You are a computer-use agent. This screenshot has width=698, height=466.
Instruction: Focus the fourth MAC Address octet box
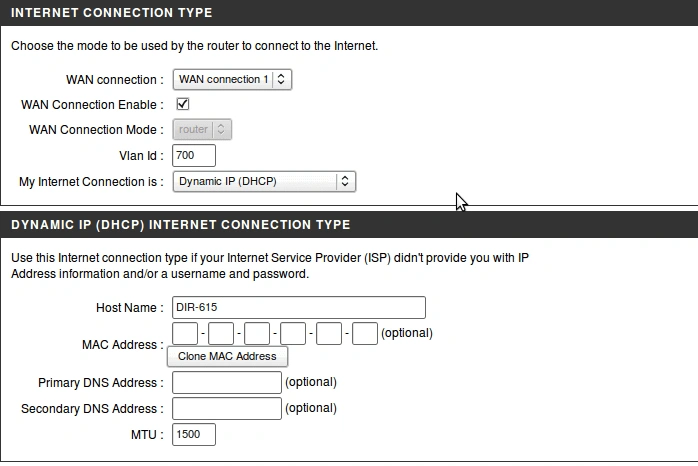293,333
